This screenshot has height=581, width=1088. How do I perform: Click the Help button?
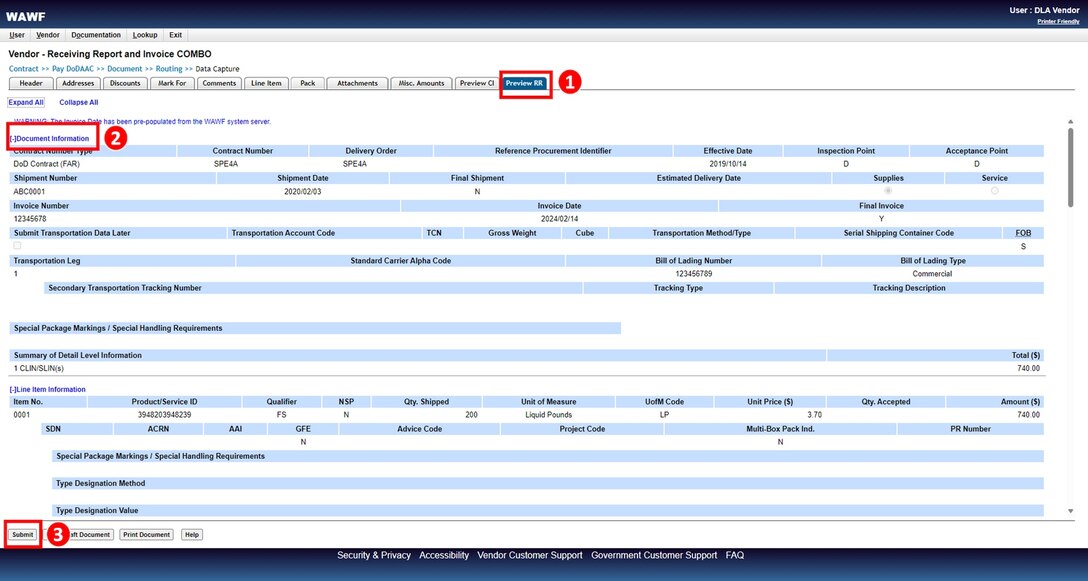click(192, 534)
